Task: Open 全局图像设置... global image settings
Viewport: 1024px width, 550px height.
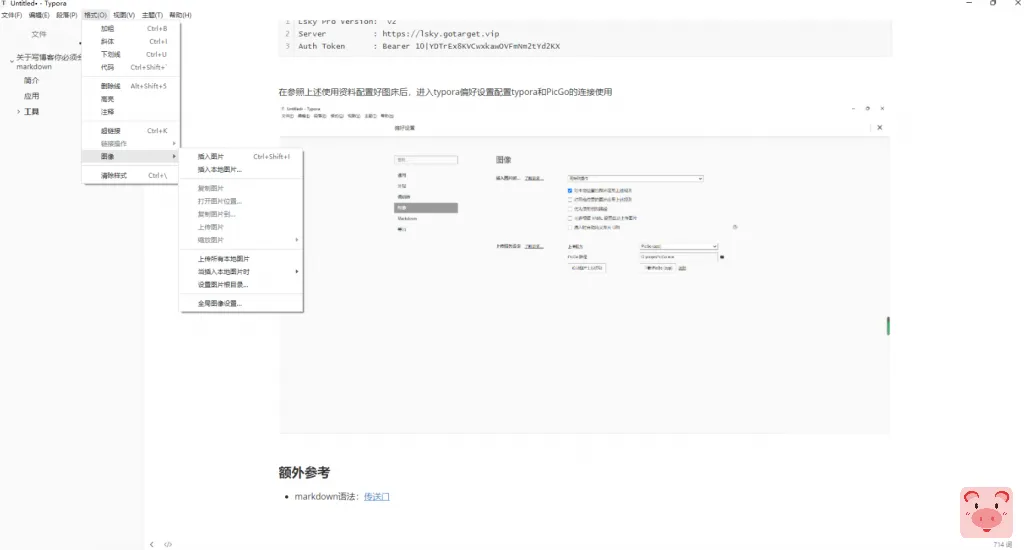Action: pos(242,304)
